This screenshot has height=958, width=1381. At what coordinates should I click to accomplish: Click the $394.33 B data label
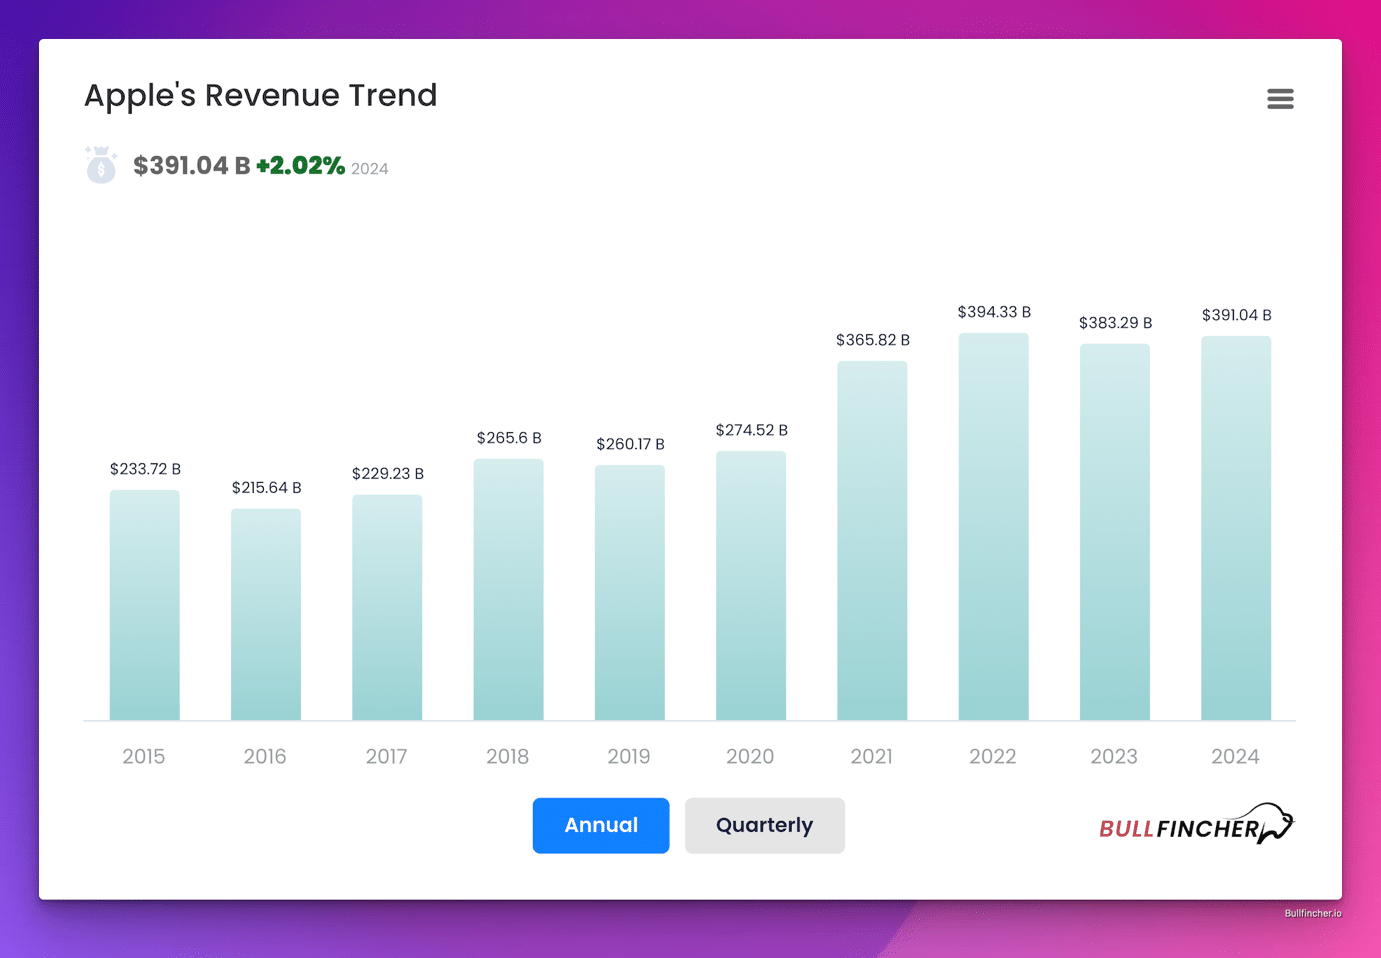[994, 312]
